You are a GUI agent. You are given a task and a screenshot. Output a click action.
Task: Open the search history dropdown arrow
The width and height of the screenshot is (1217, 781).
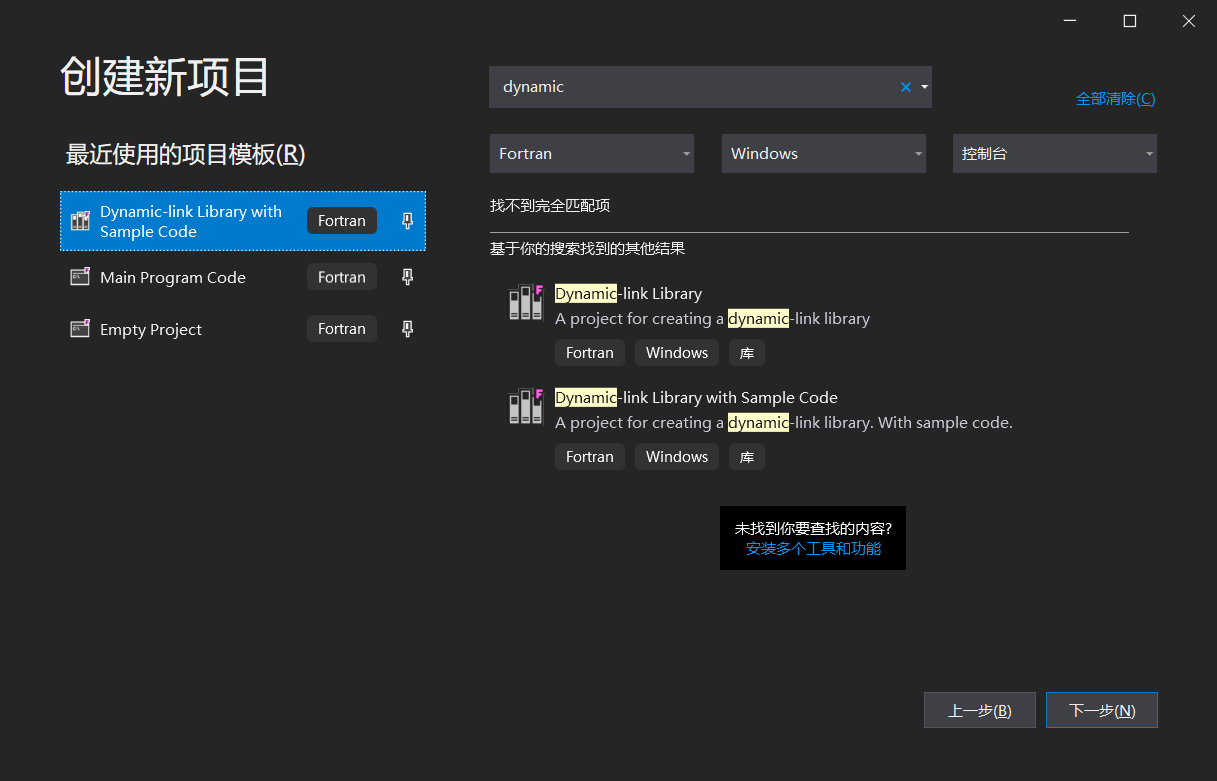pyautogui.click(x=923, y=87)
